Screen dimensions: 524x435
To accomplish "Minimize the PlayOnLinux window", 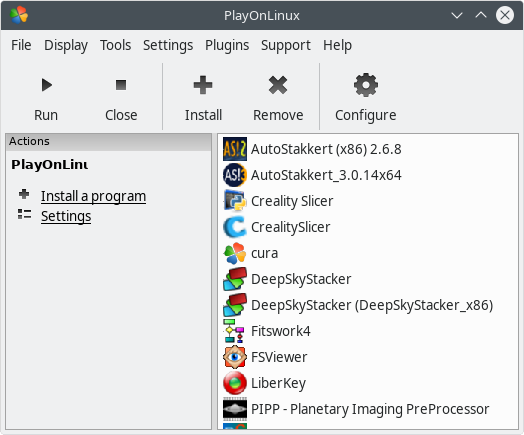I will 457,15.
